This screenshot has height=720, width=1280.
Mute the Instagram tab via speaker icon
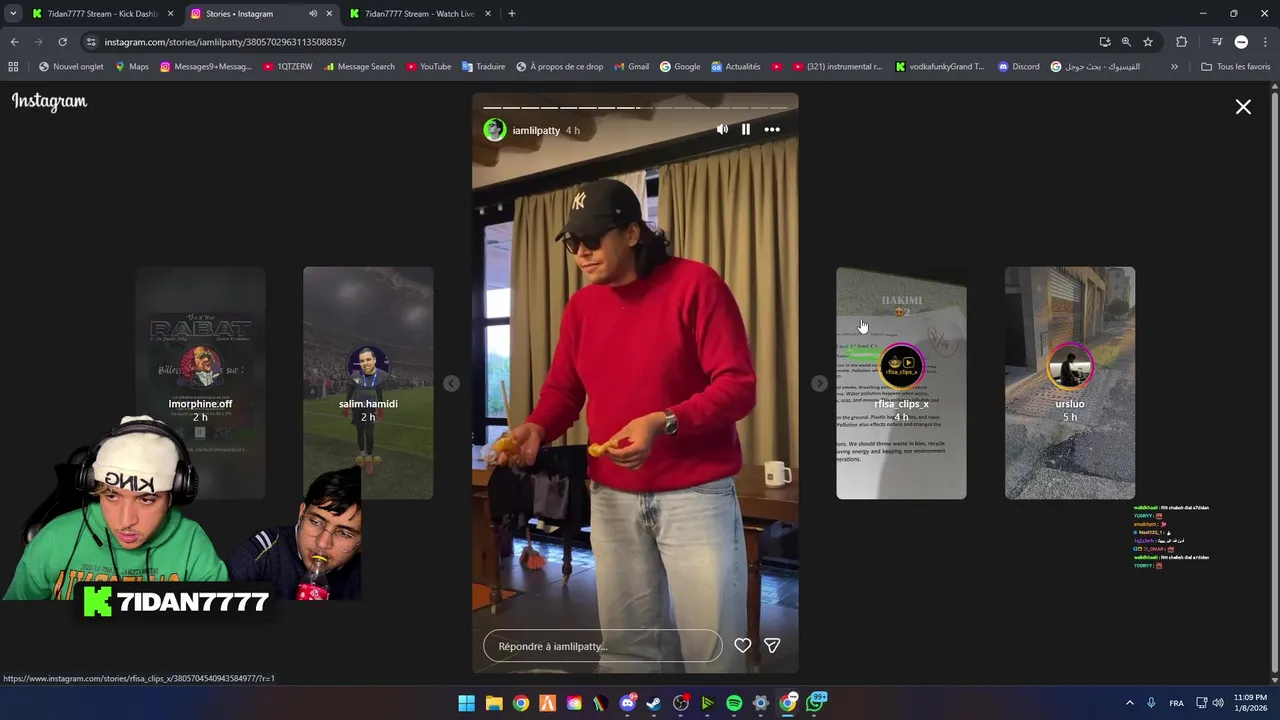(x=313, y=14)
